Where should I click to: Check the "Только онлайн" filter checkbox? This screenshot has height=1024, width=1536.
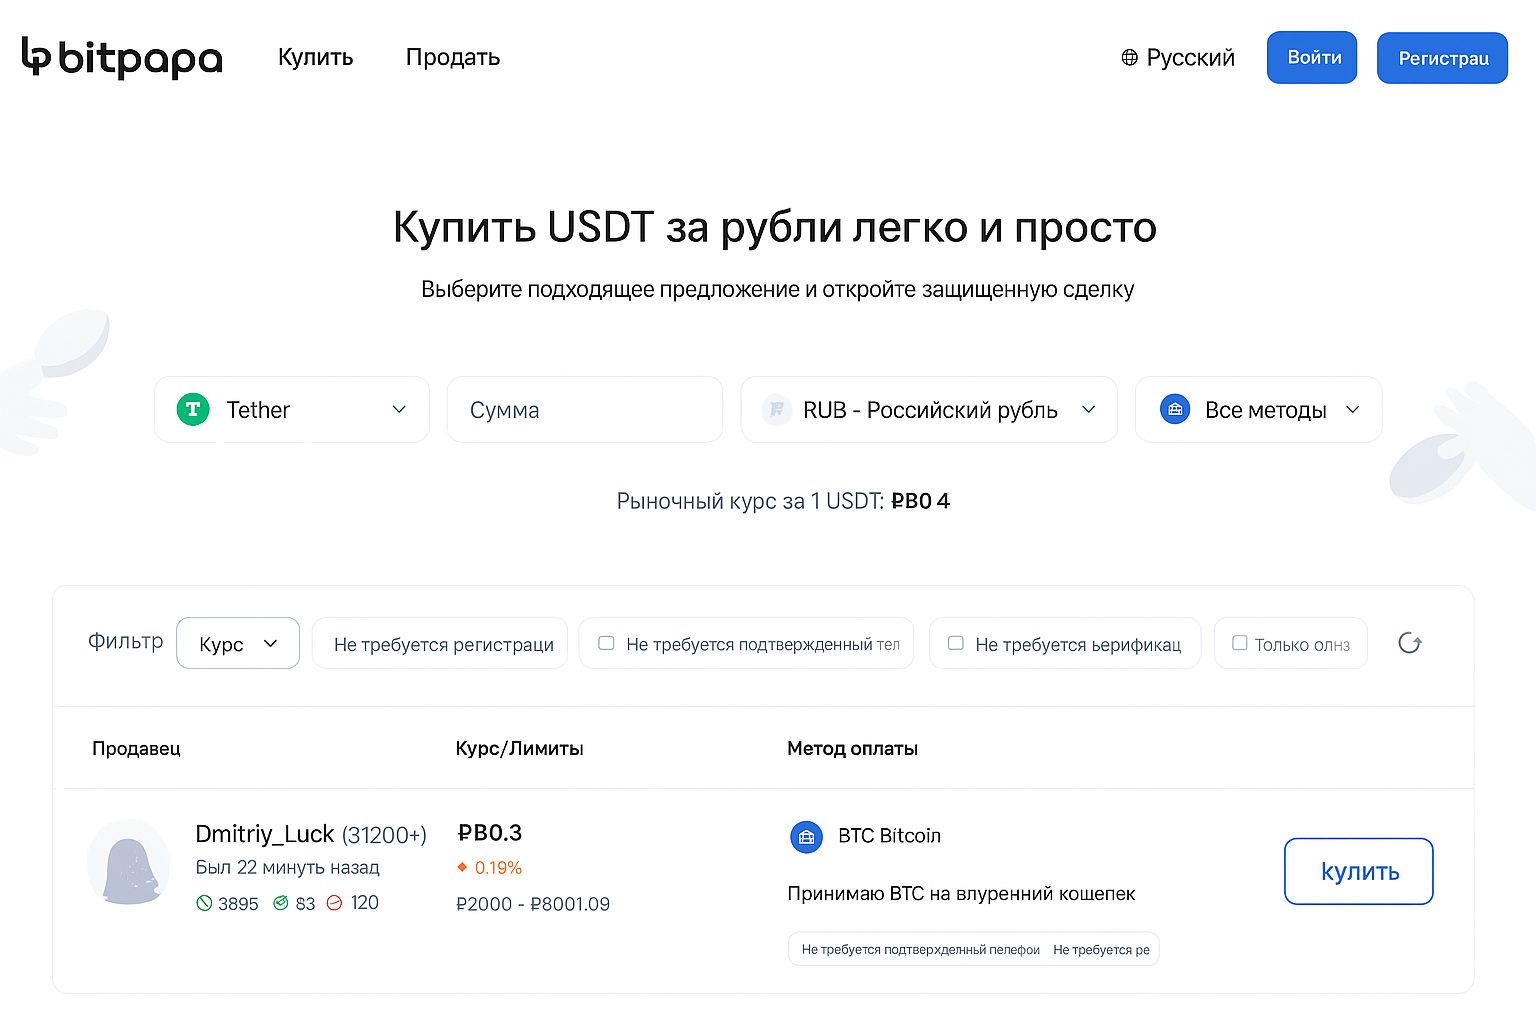[1240, 643]
